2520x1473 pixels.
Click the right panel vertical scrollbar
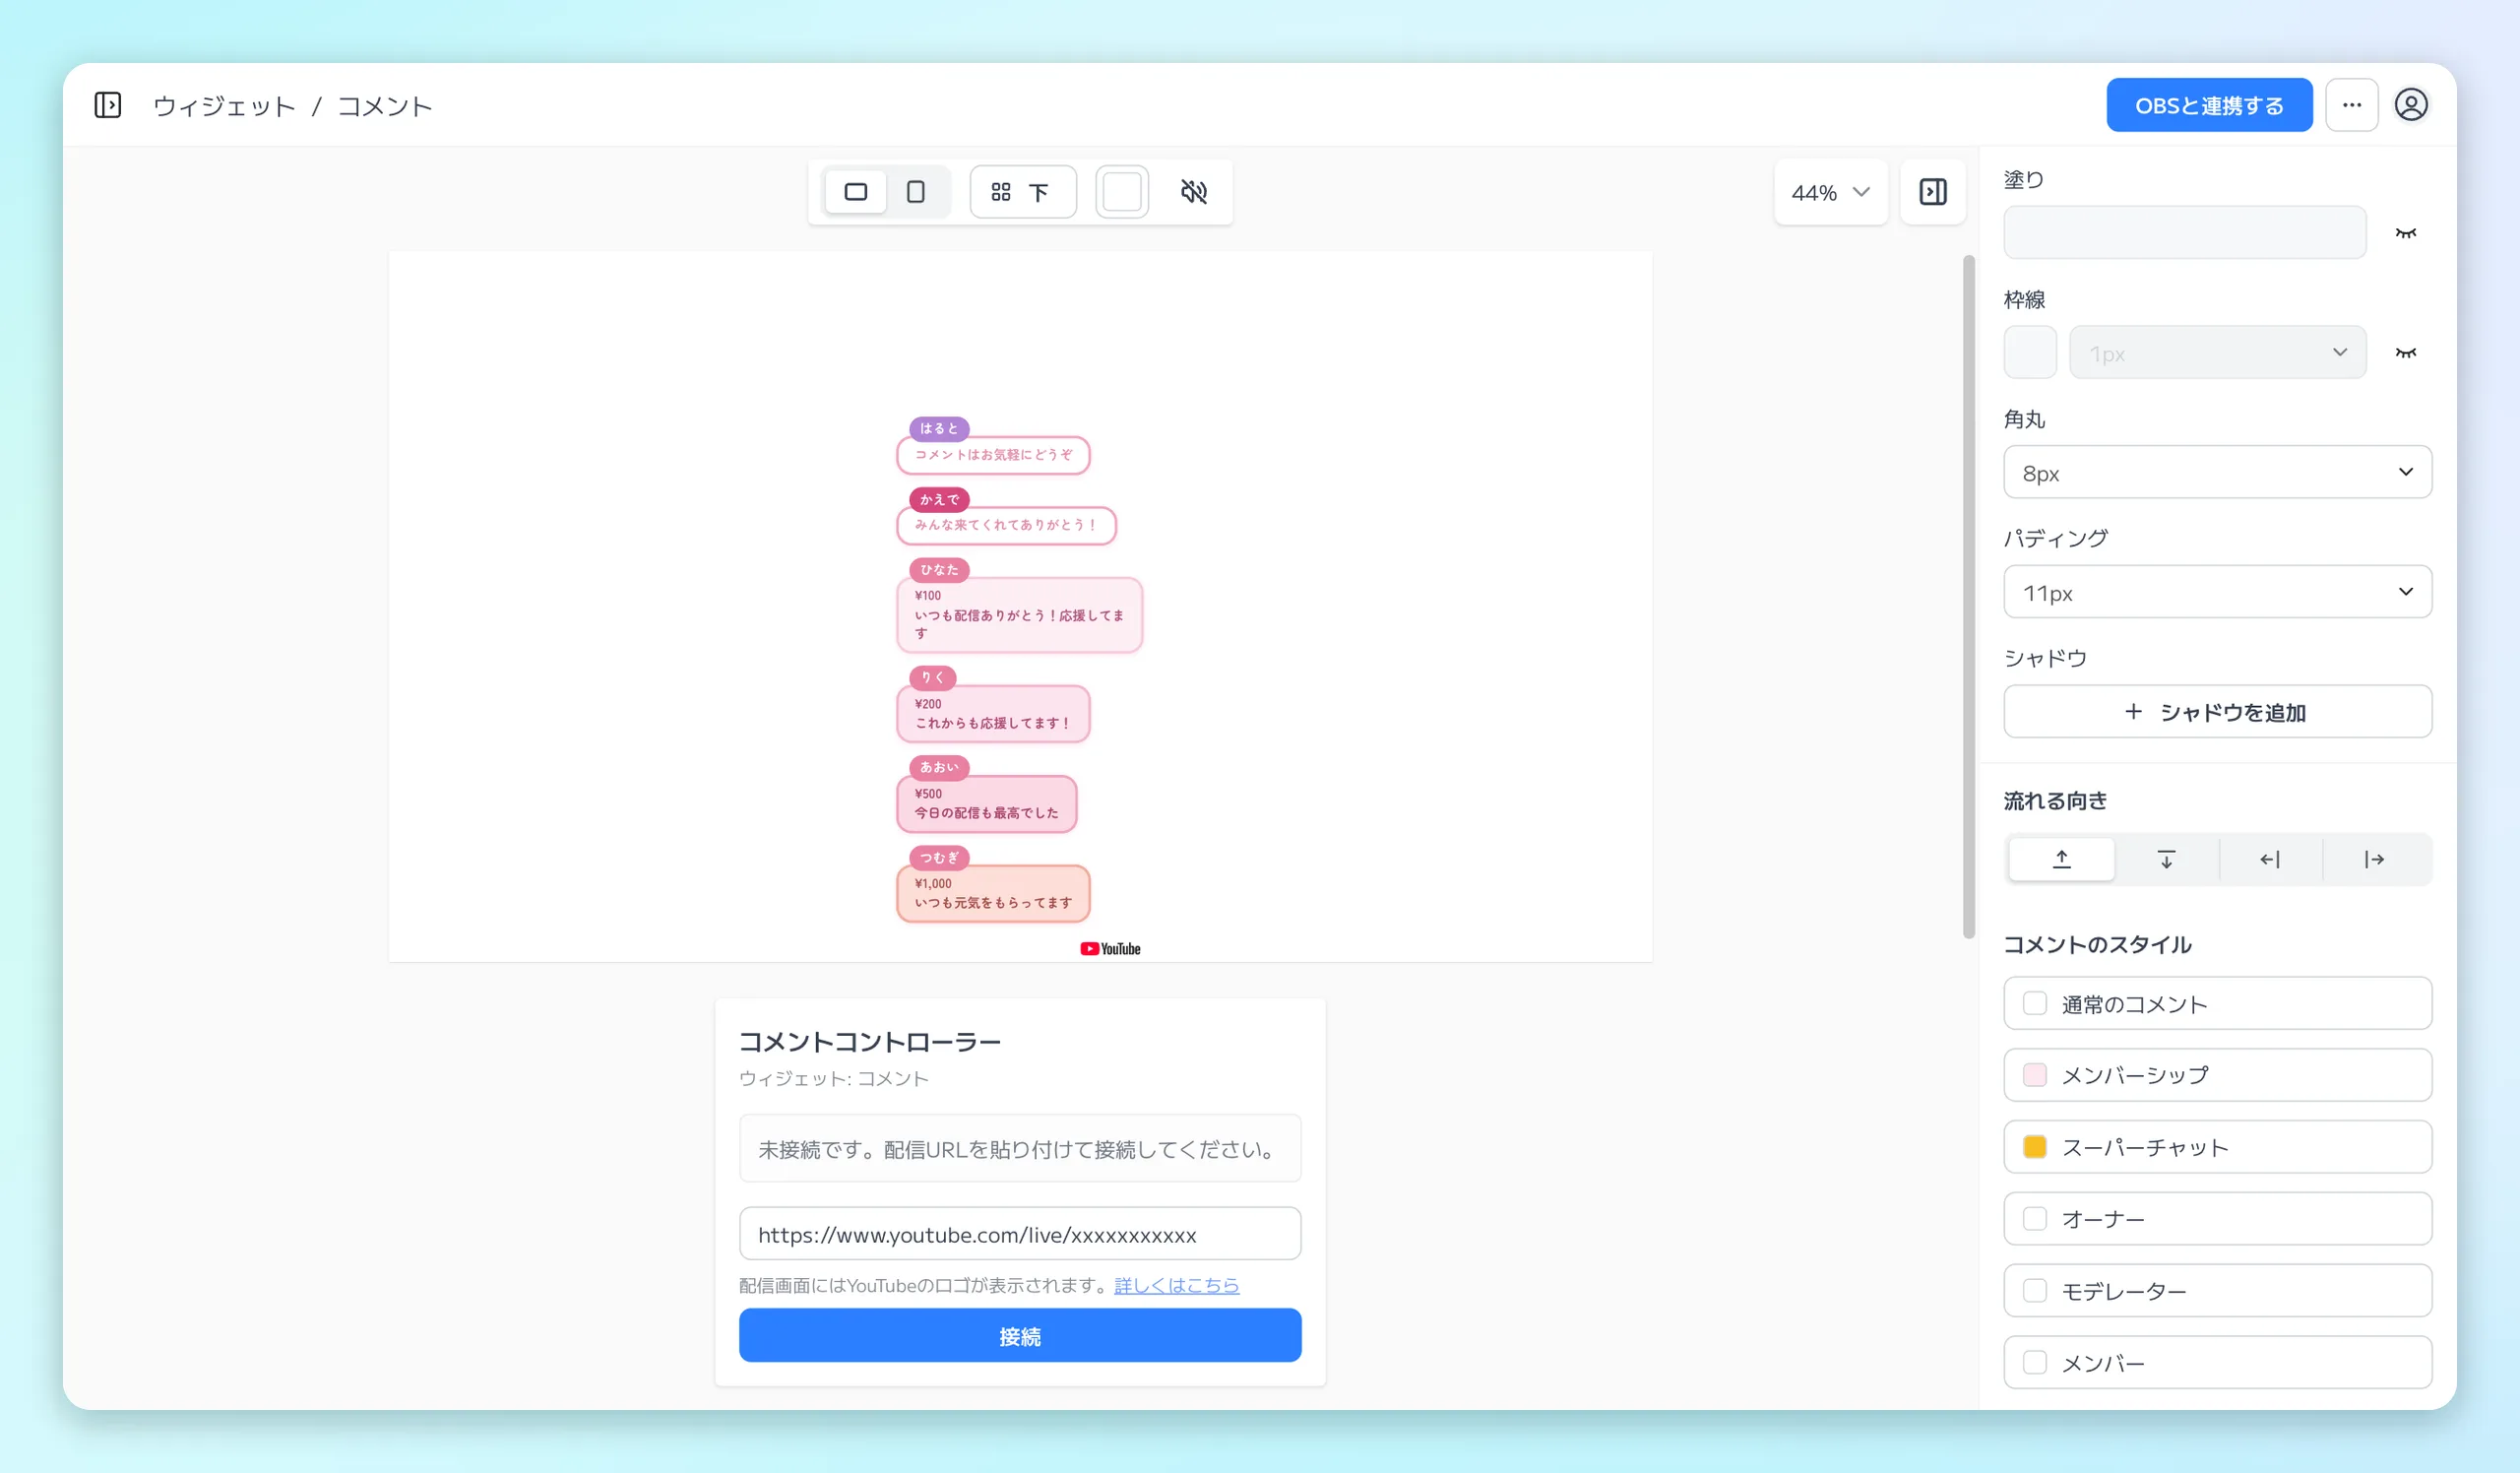1968,598
